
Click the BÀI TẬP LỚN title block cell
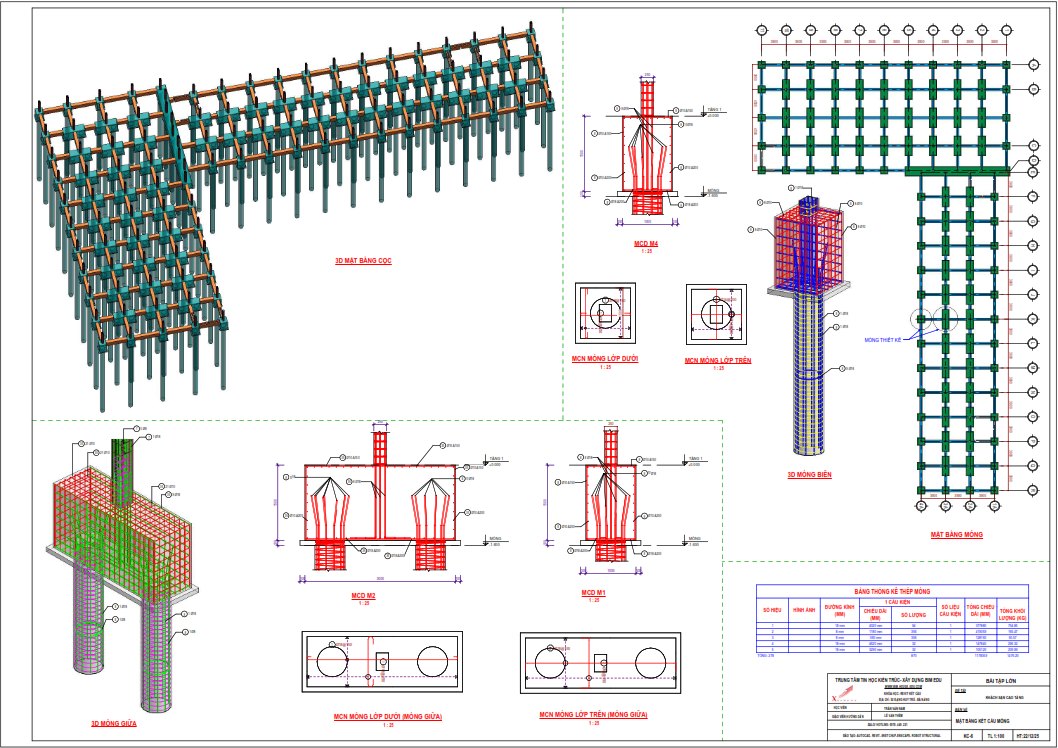1000,680
